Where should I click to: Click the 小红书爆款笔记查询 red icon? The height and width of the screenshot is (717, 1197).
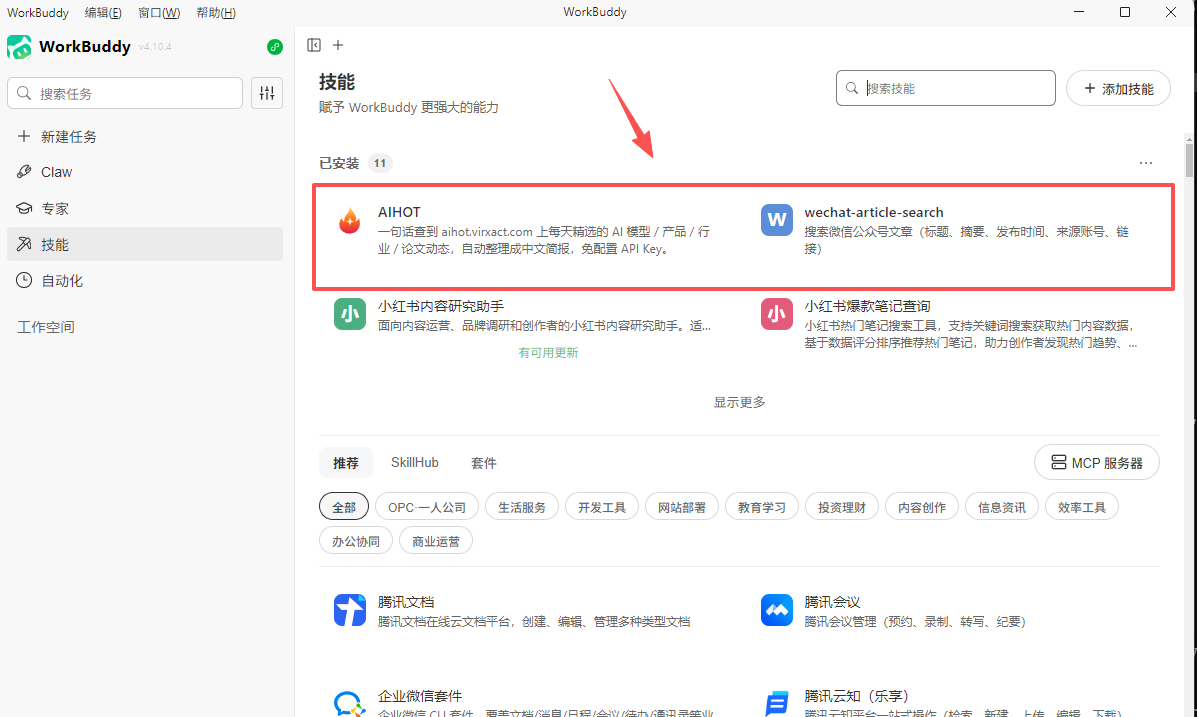tap(776, 314)
